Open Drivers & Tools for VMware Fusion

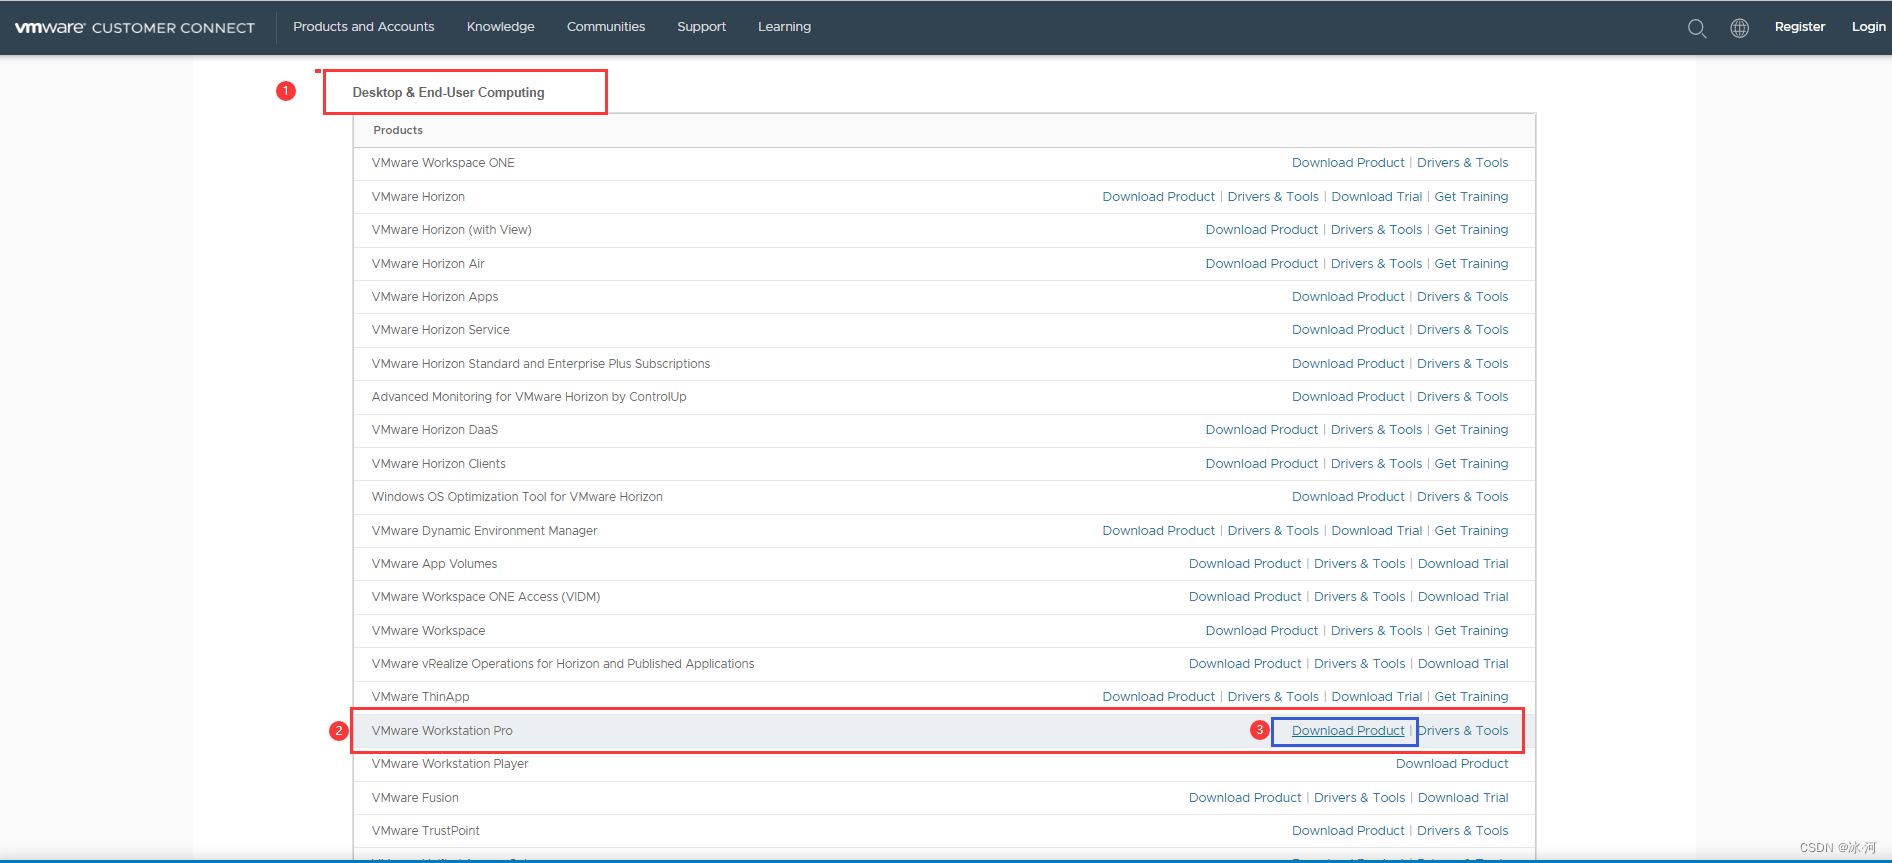click(1360, 798)
